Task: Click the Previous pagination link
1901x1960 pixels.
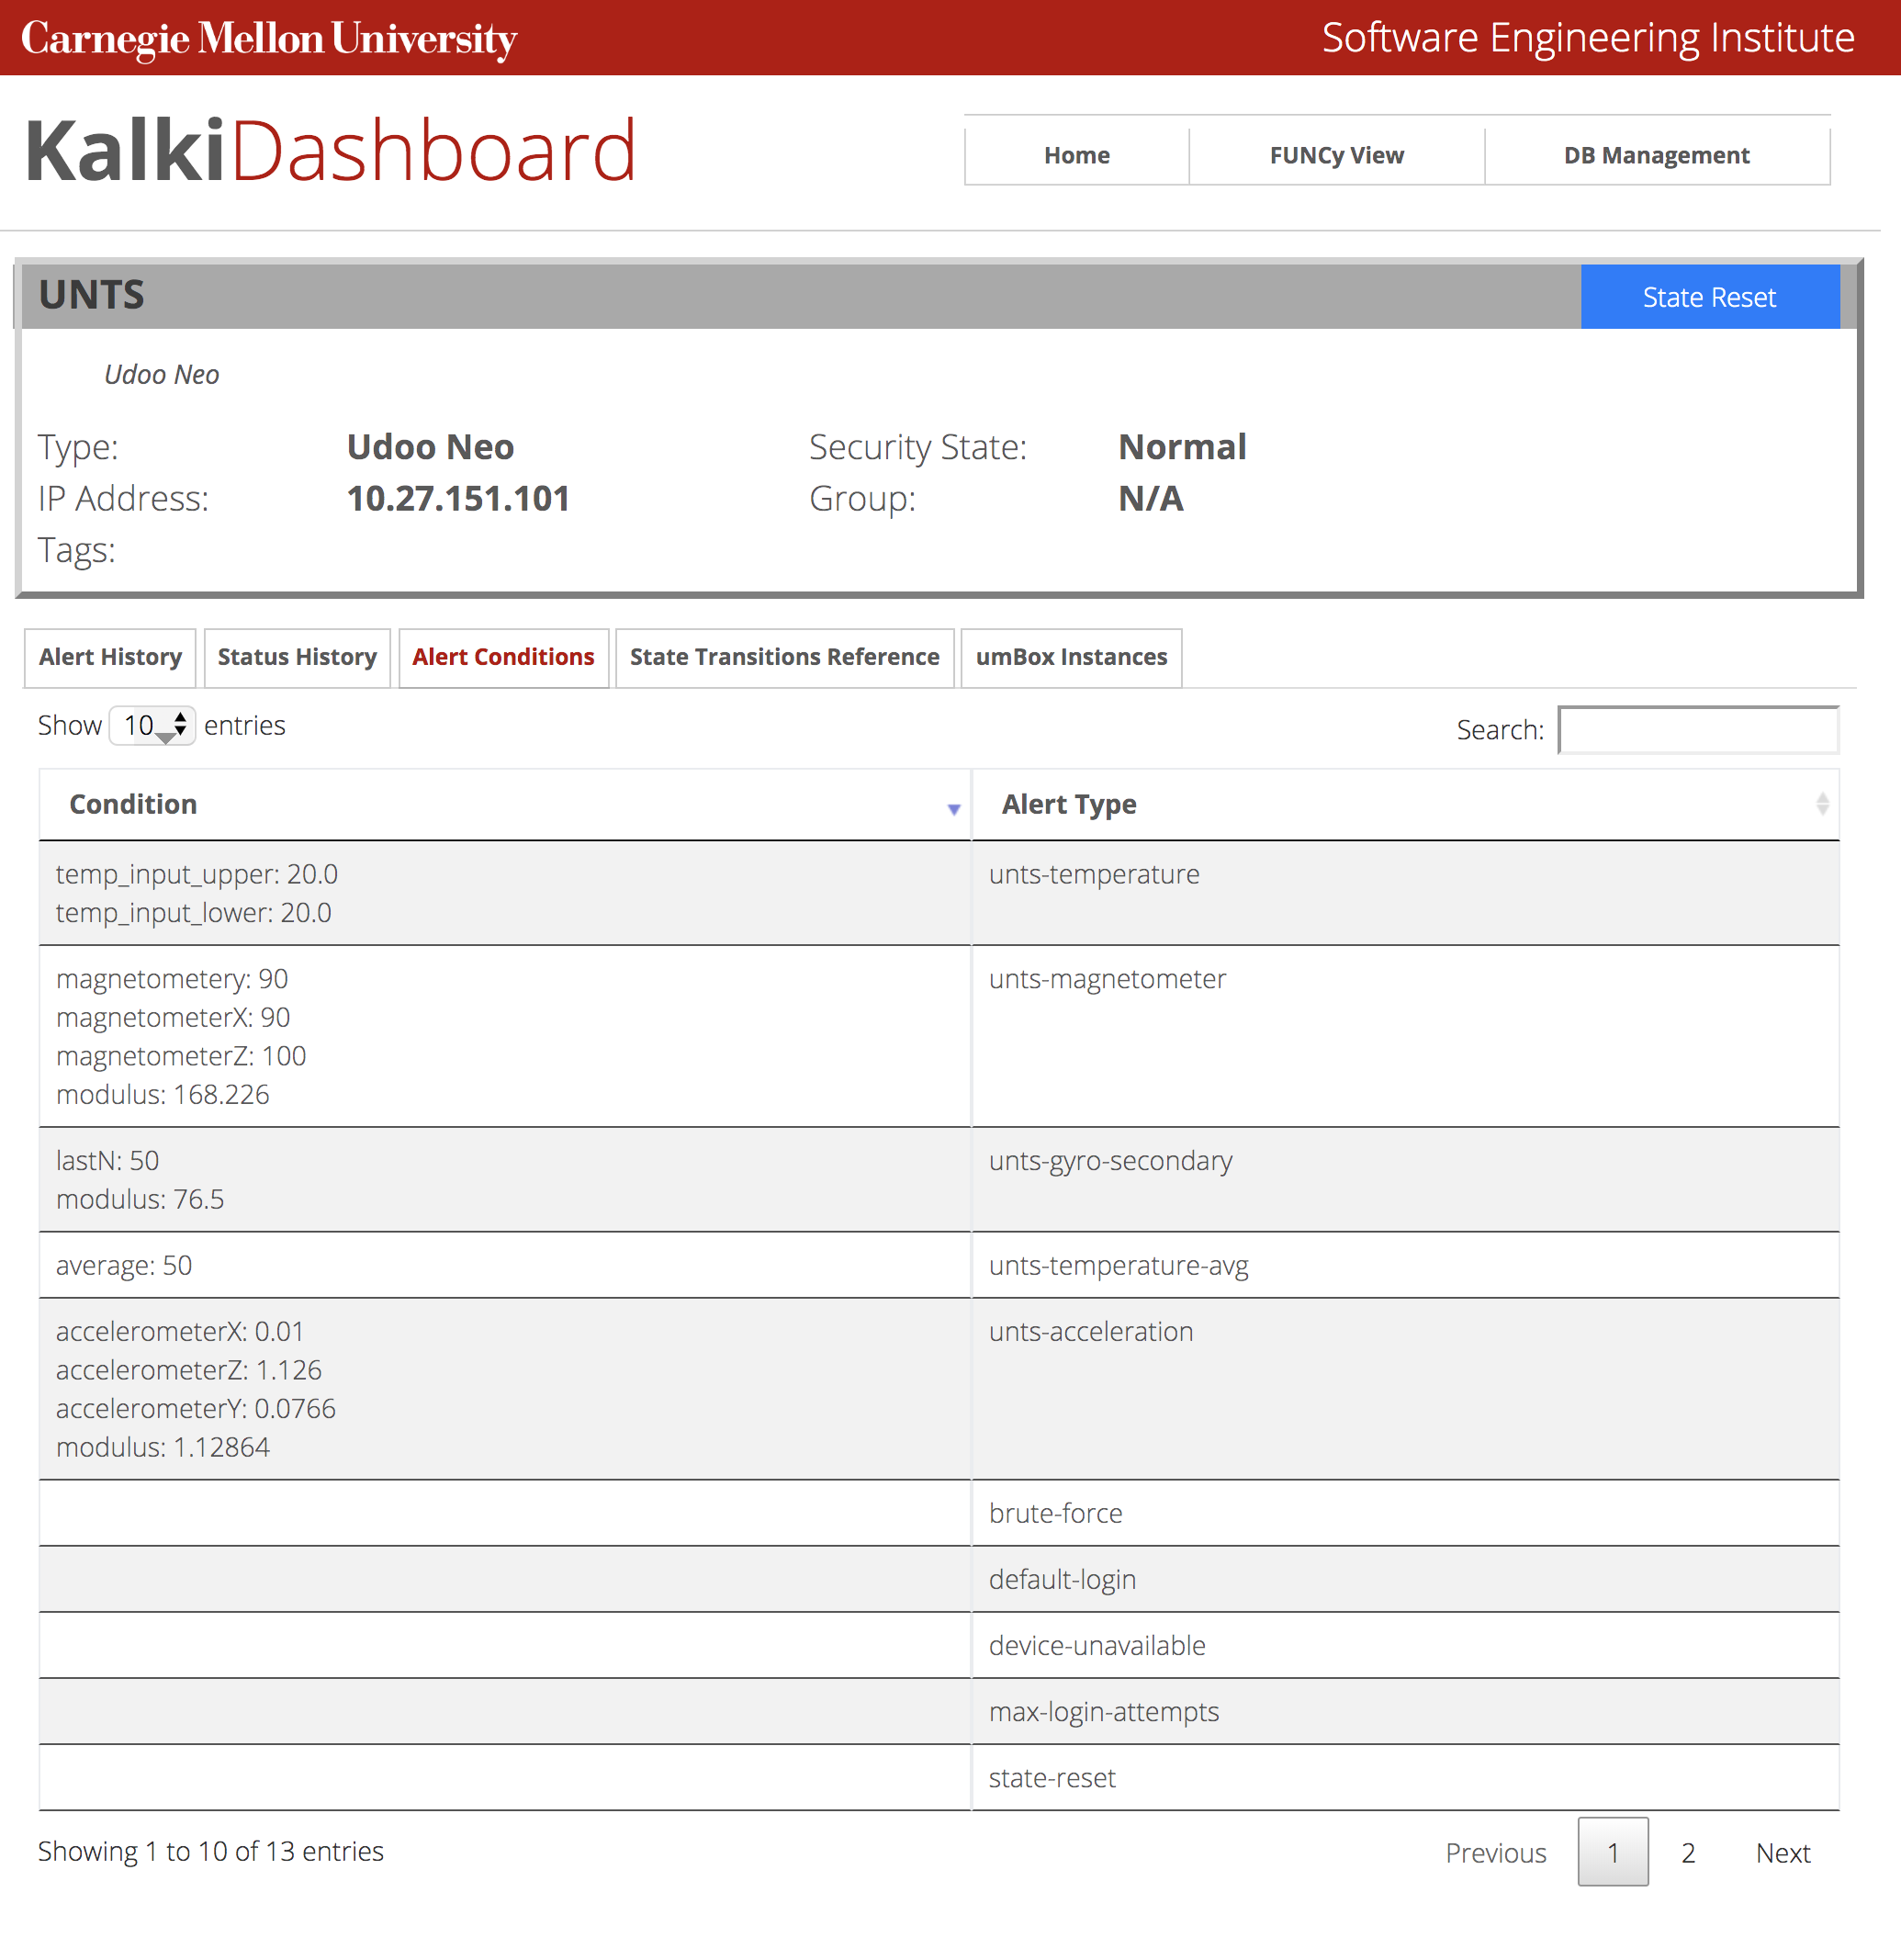Action: [x=1495, y=1853]
